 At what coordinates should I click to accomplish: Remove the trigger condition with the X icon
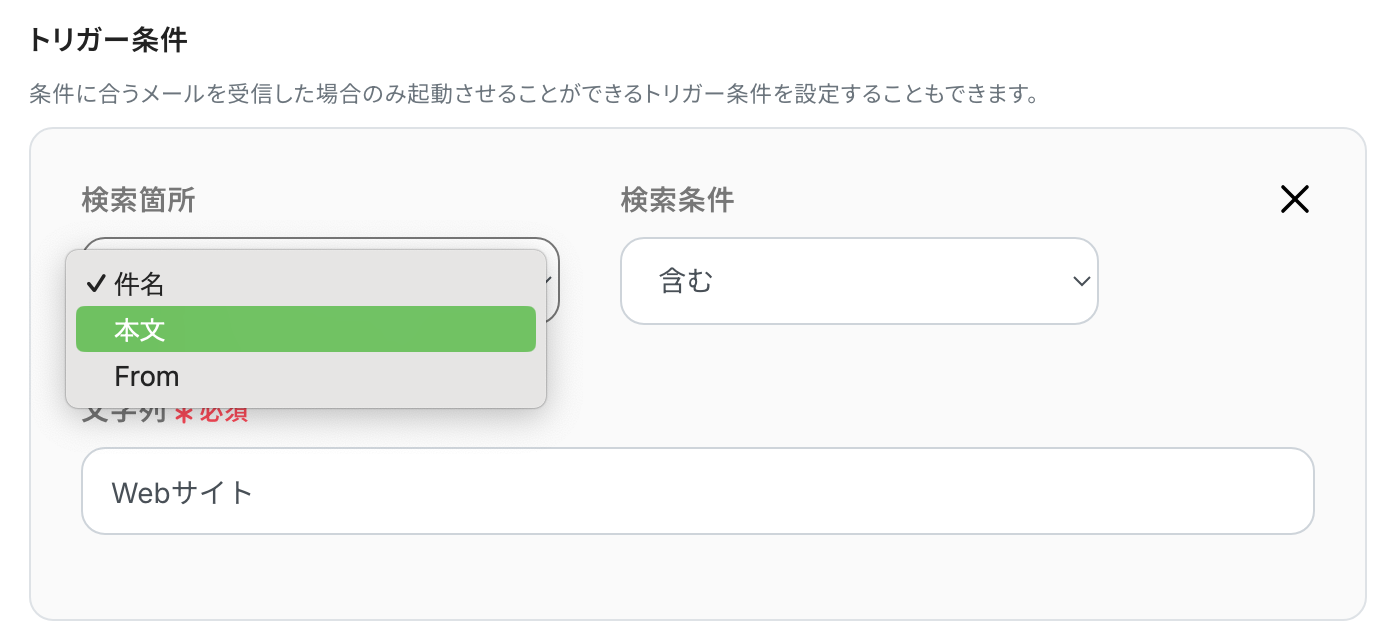pyautogui.click(x=1294, y=200)
